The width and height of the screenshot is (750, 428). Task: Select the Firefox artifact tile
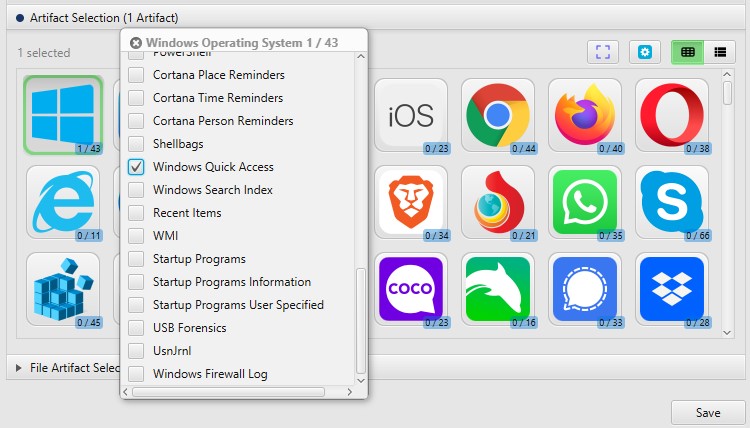pos(585,115)
